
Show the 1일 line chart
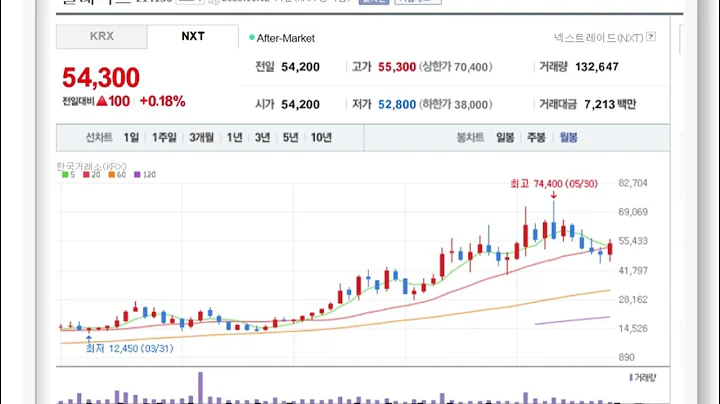(x=131, y=137)
